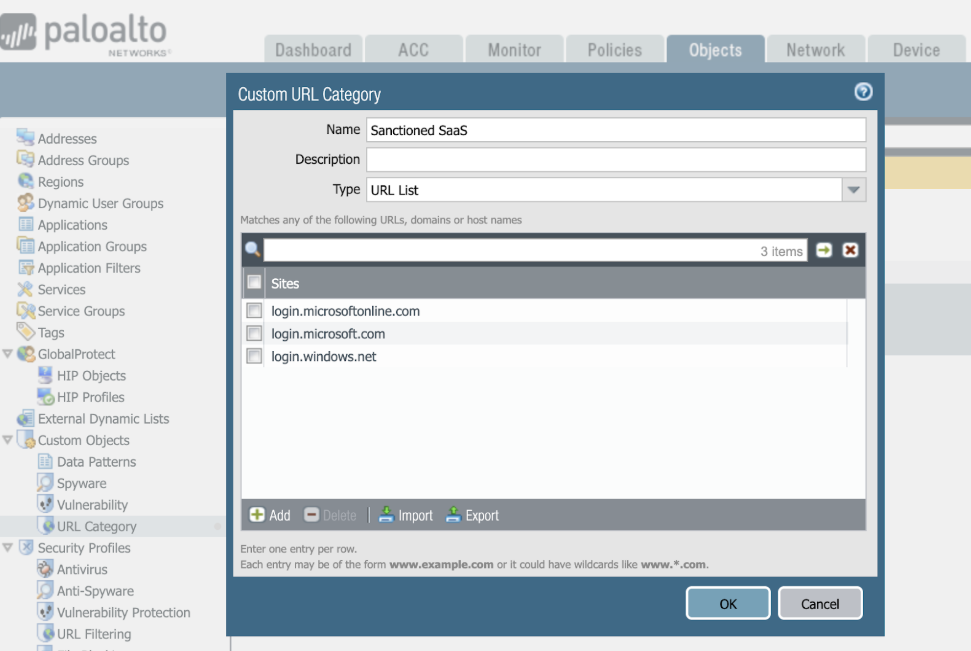The height and width of the screenshot is (651, 971).
Task: Clear filter with the red X icon
Action: (x=850, y=250)
